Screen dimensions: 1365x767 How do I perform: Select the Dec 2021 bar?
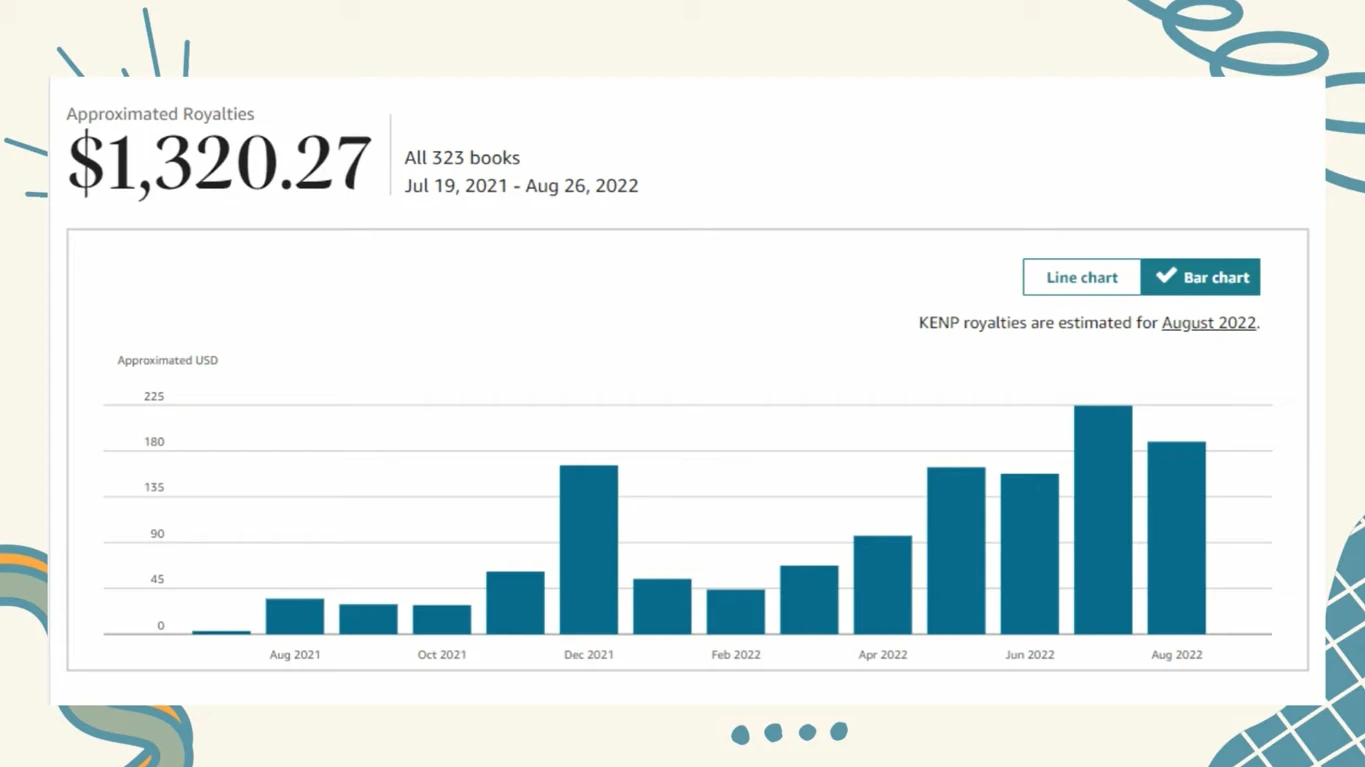pyautogui.click(x=588, y=550)
